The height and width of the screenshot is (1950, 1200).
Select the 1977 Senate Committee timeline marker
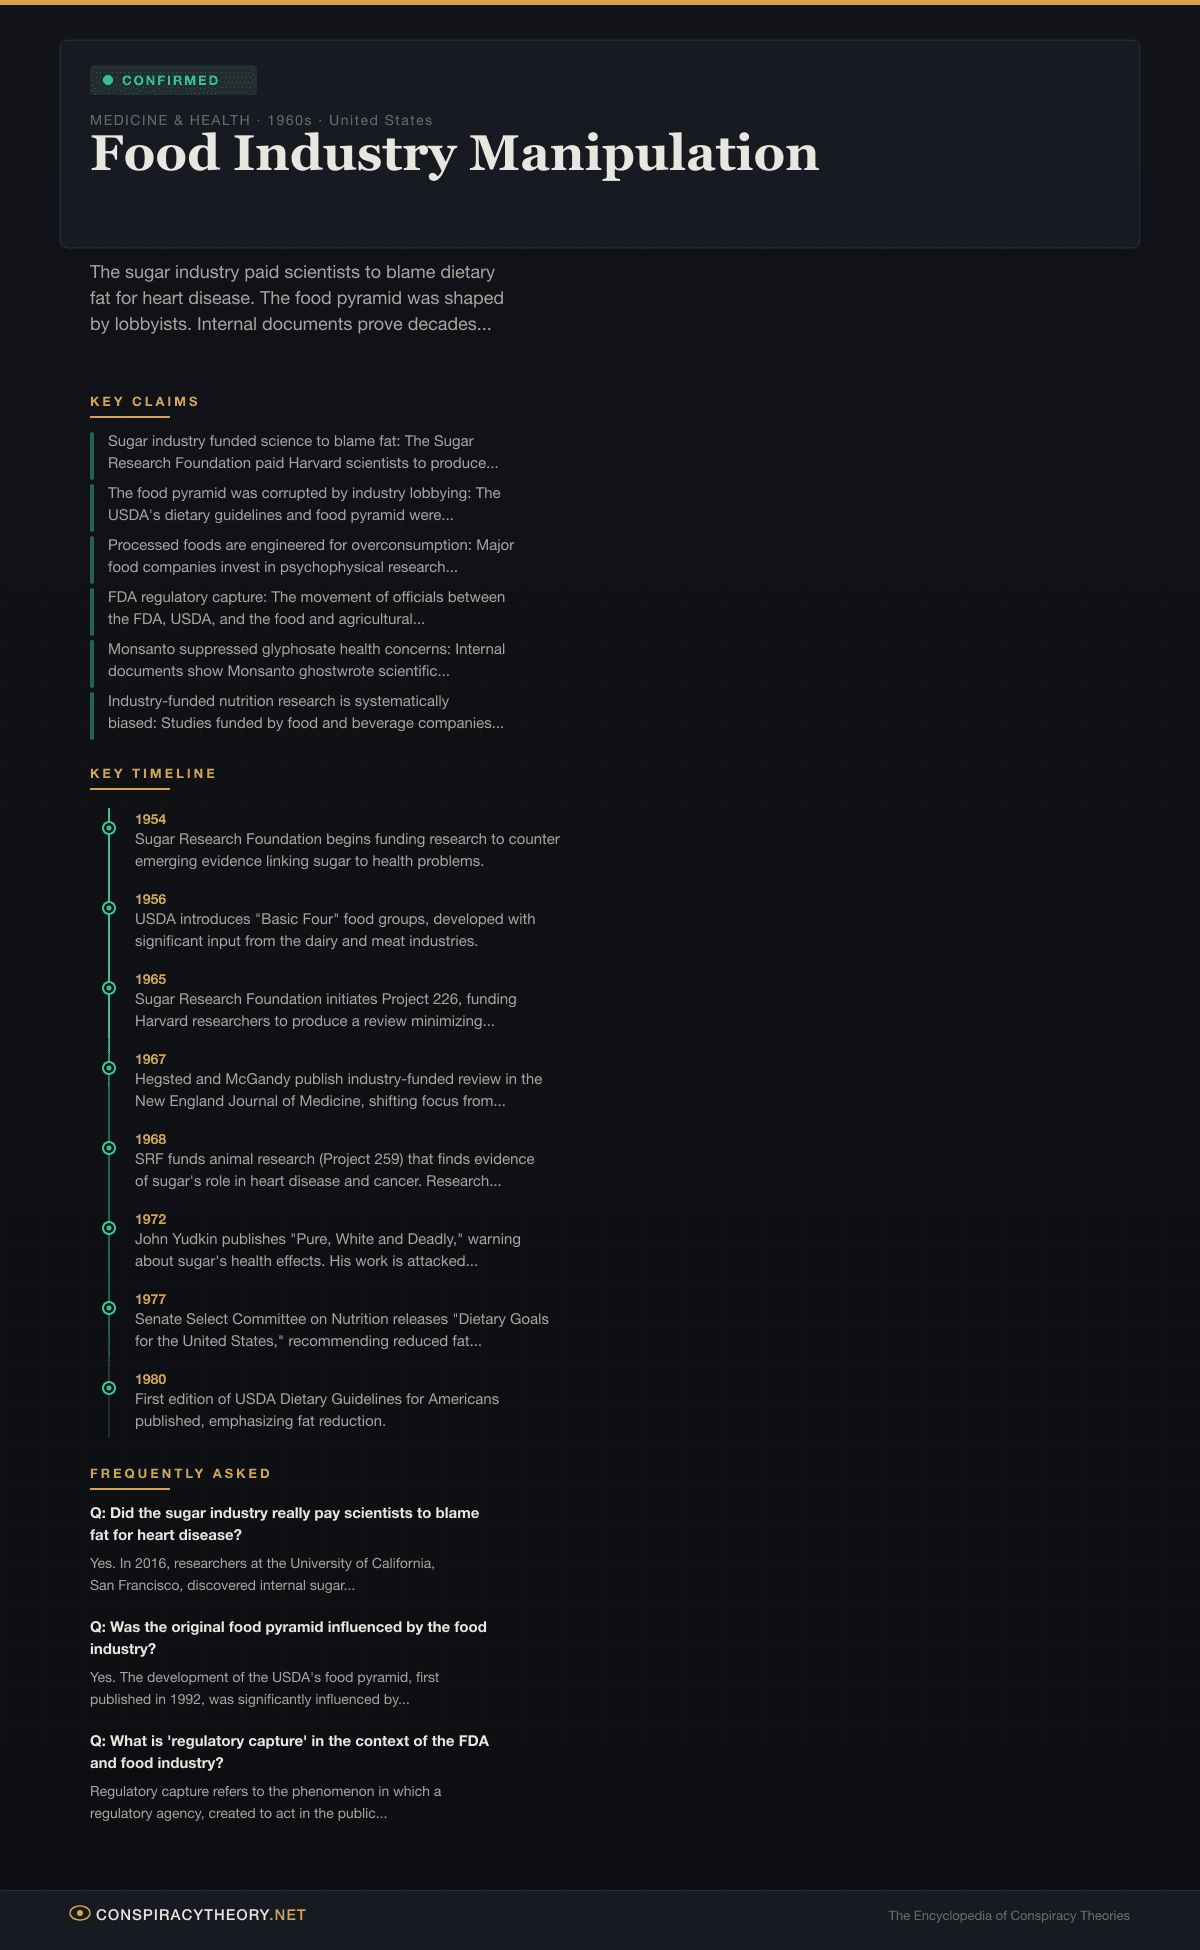(x=109, y=1308)
